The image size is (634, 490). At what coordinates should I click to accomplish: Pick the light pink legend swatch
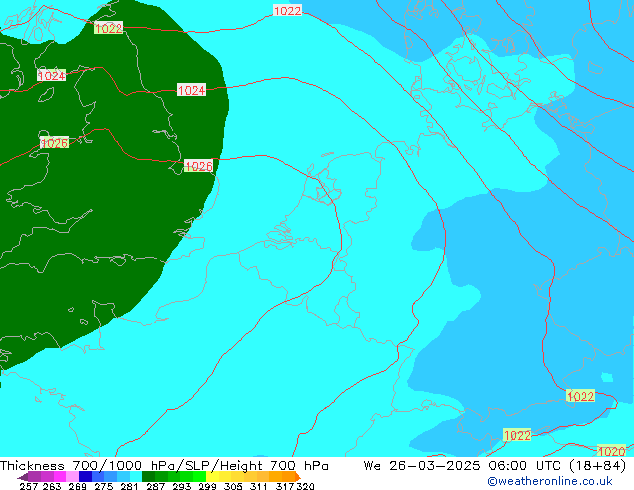72,477
